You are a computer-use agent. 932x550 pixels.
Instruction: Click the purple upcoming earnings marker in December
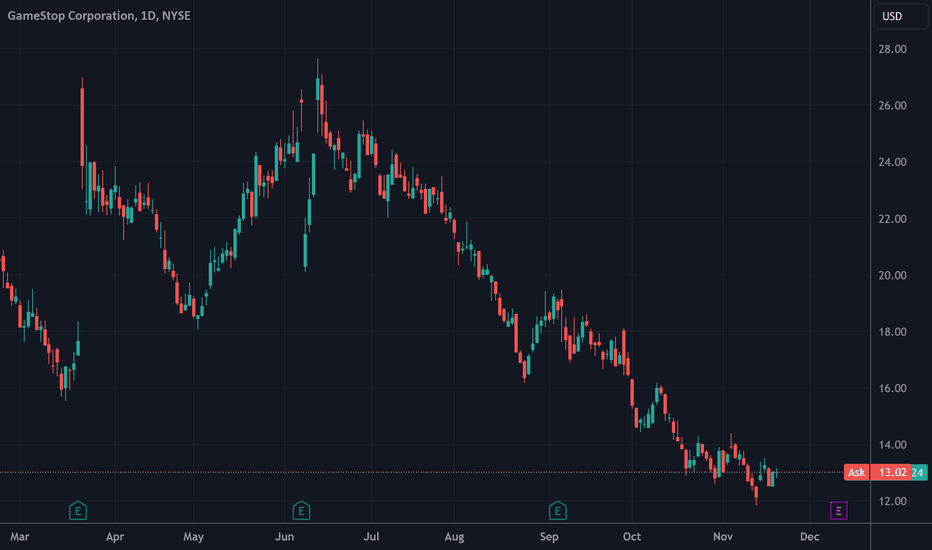click(839, 510)
